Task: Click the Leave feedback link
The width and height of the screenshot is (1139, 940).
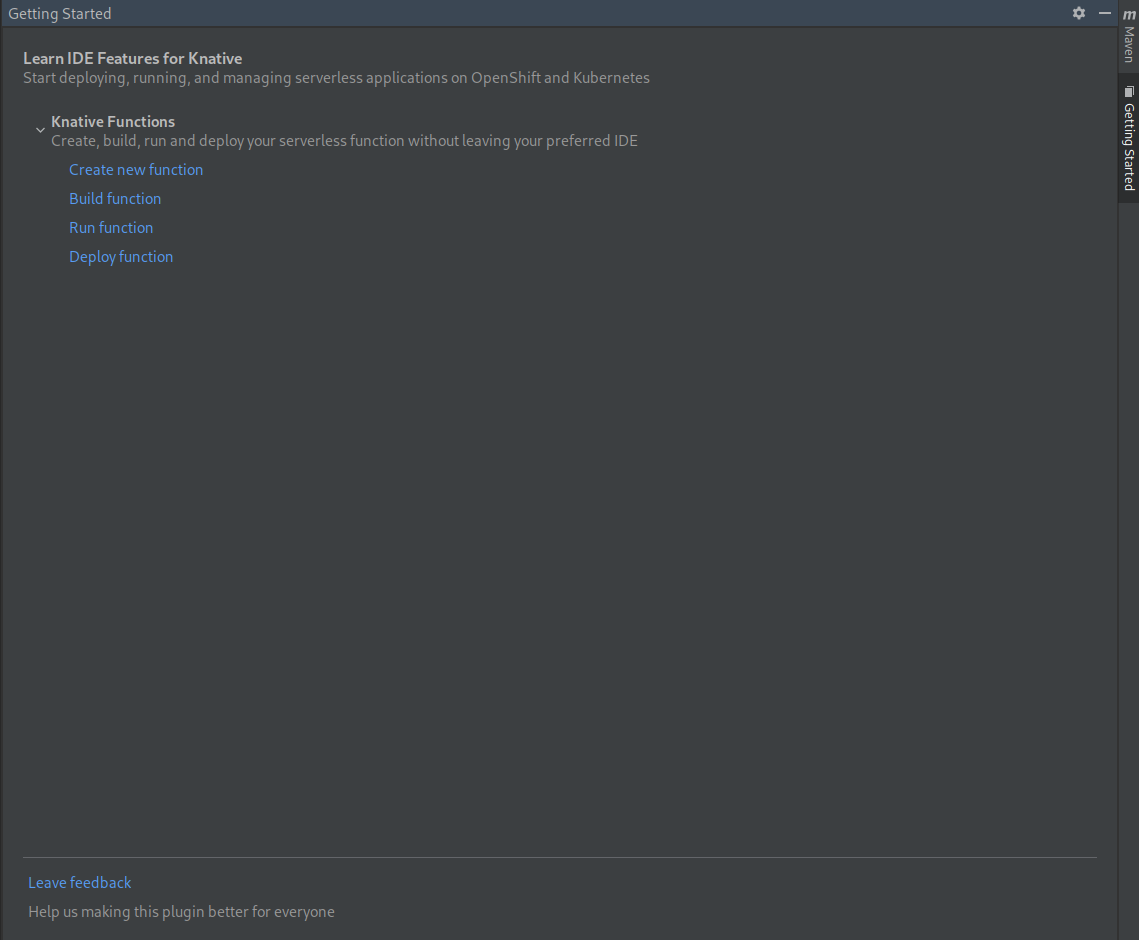Action: (80, 883)
